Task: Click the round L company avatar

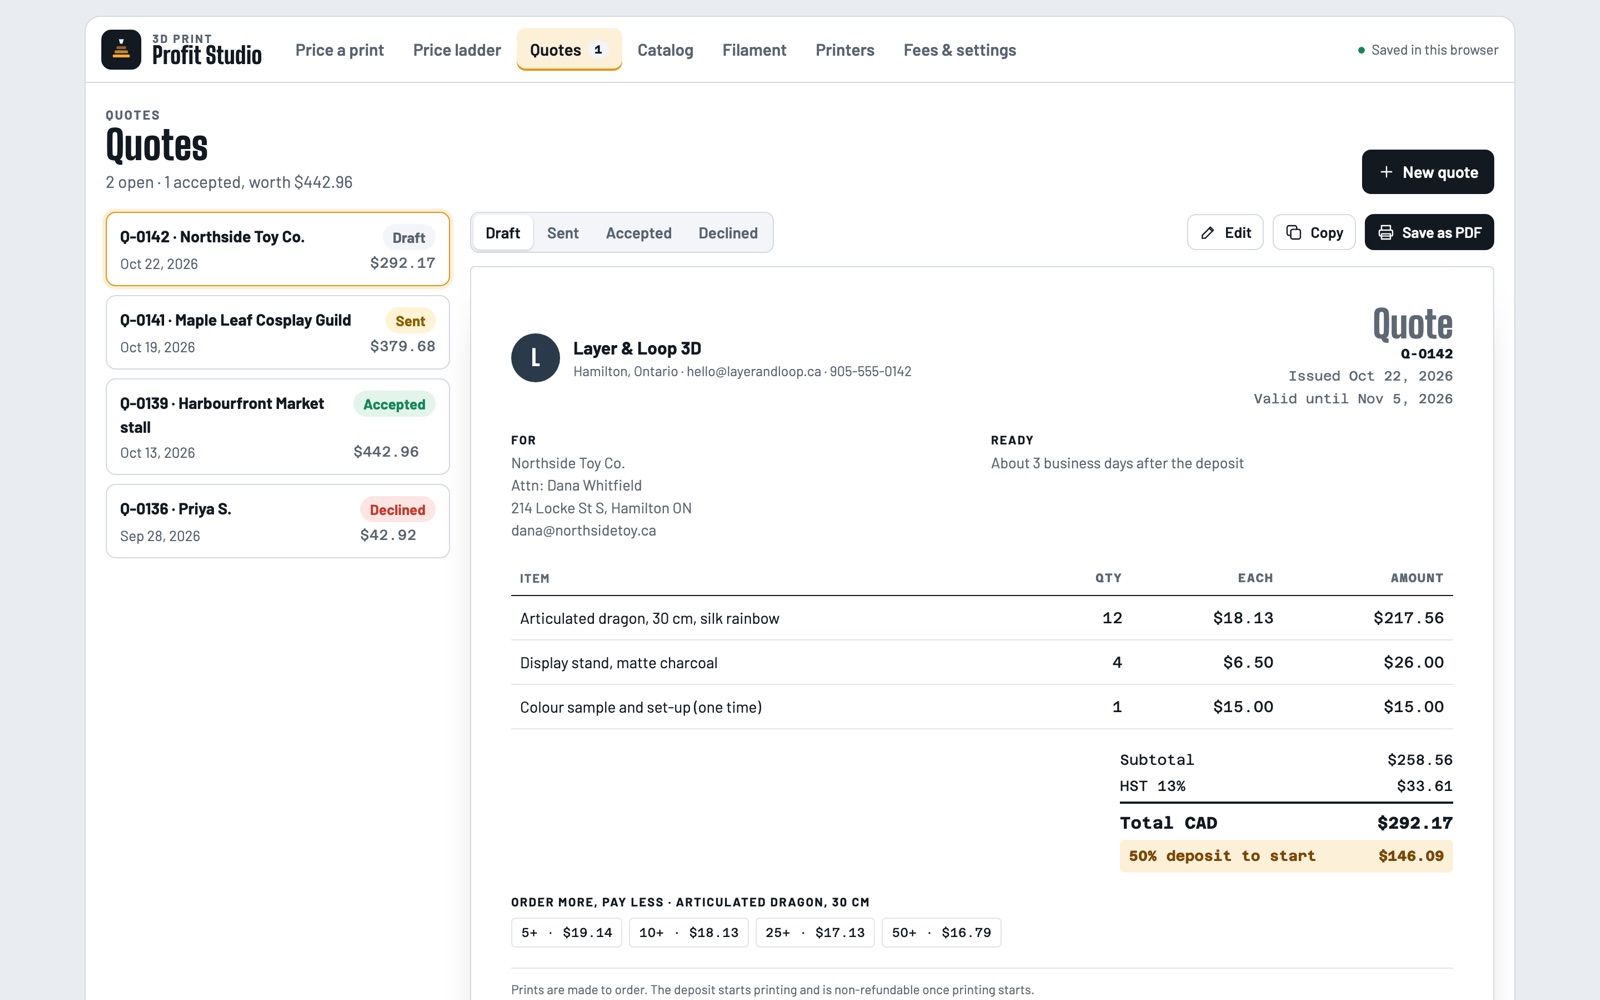Action: click(x=535, y=358)
